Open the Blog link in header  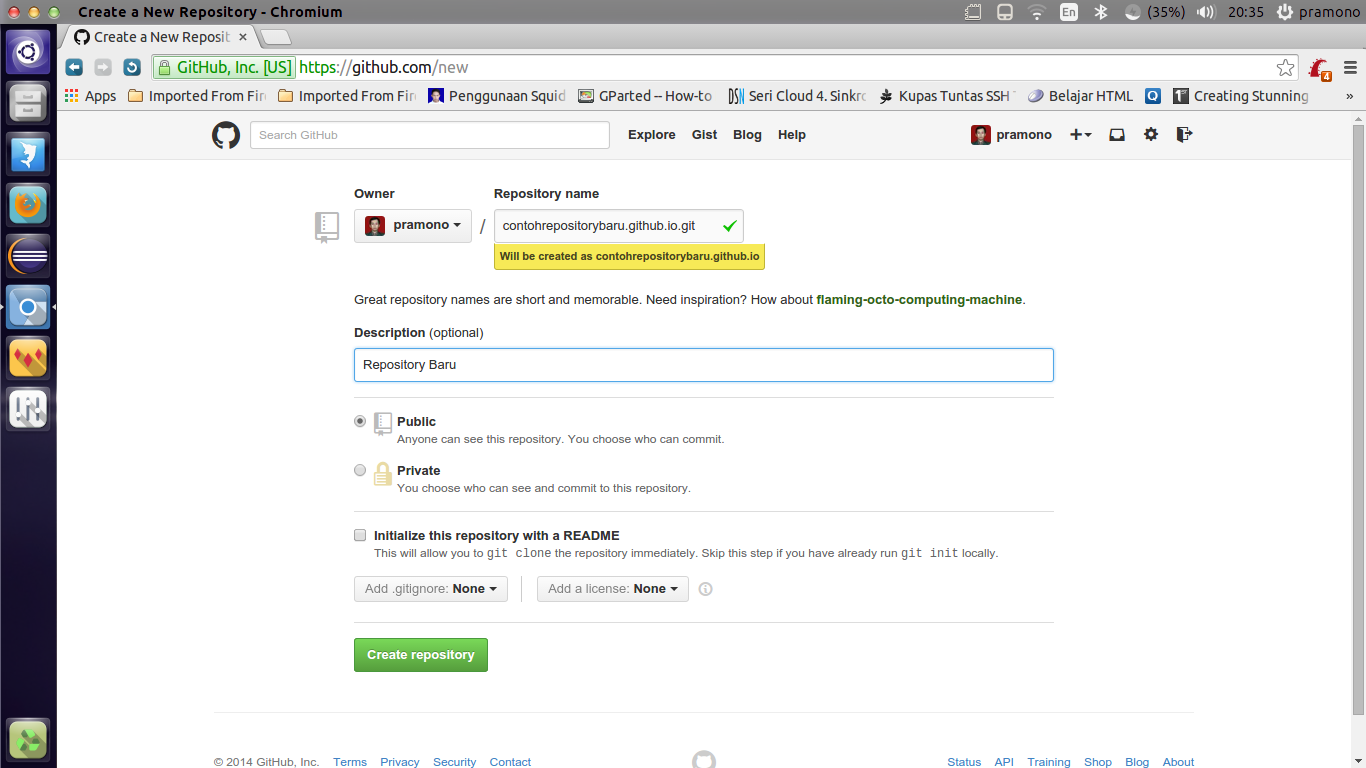747,135
